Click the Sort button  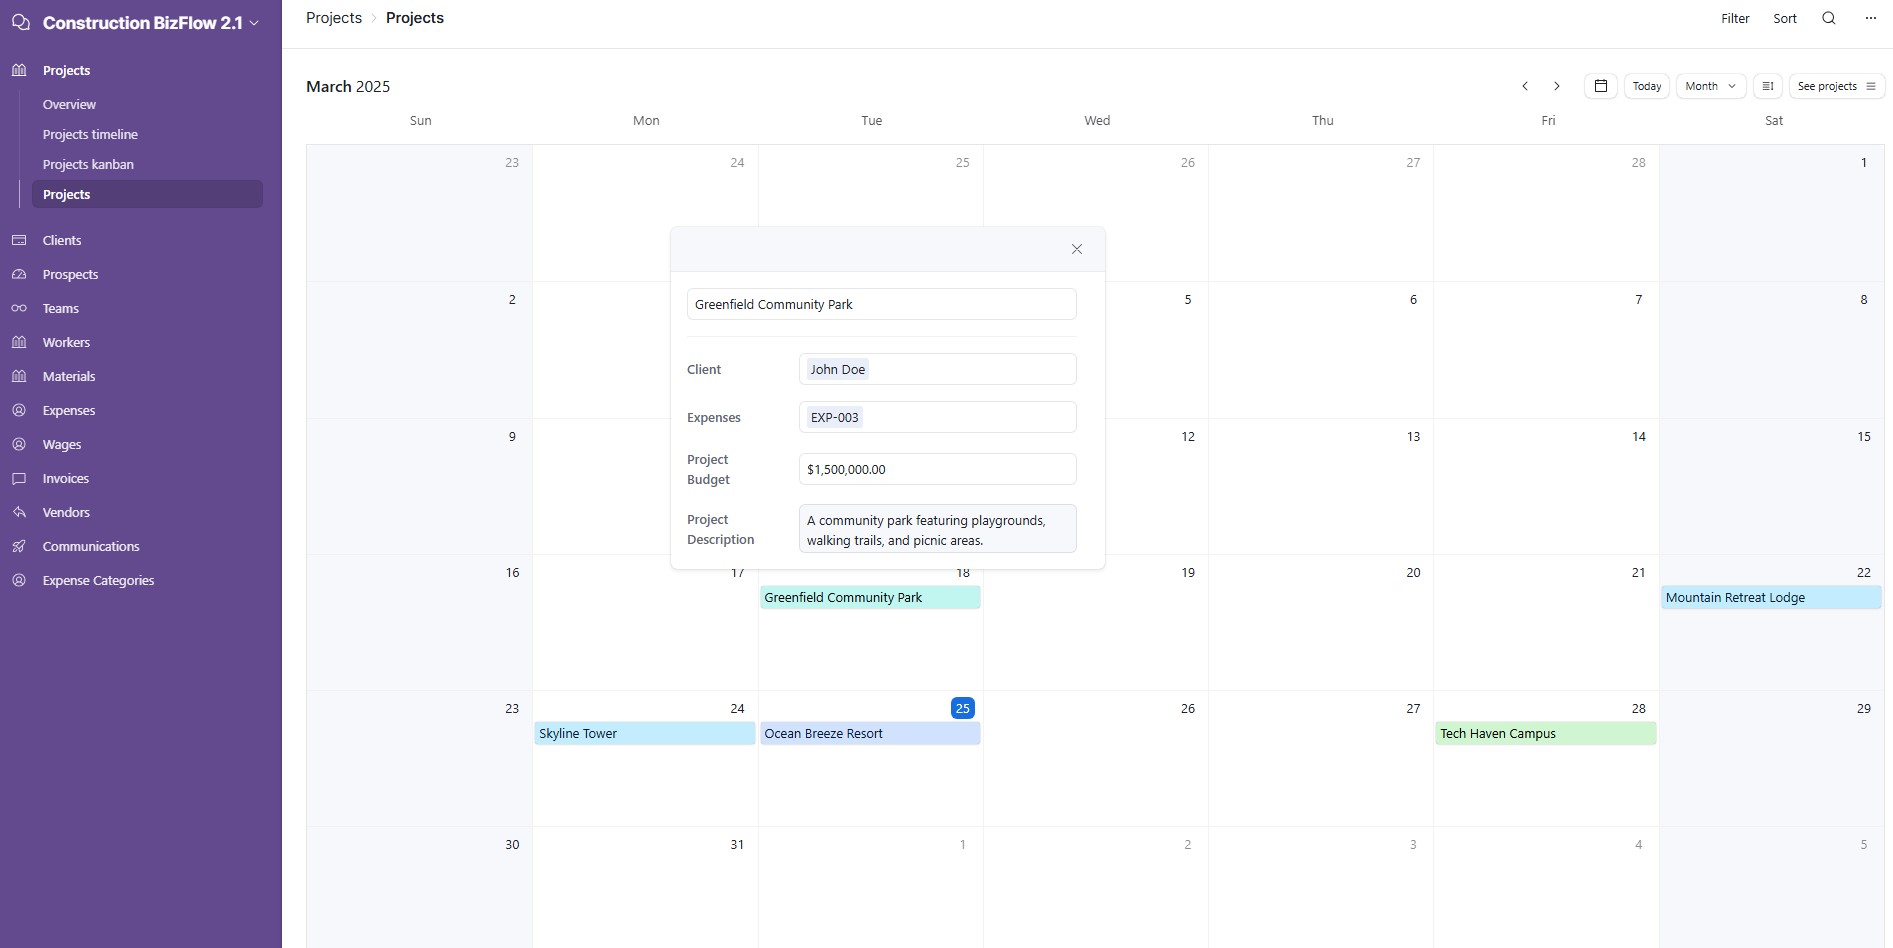[x=1784, y=18]
